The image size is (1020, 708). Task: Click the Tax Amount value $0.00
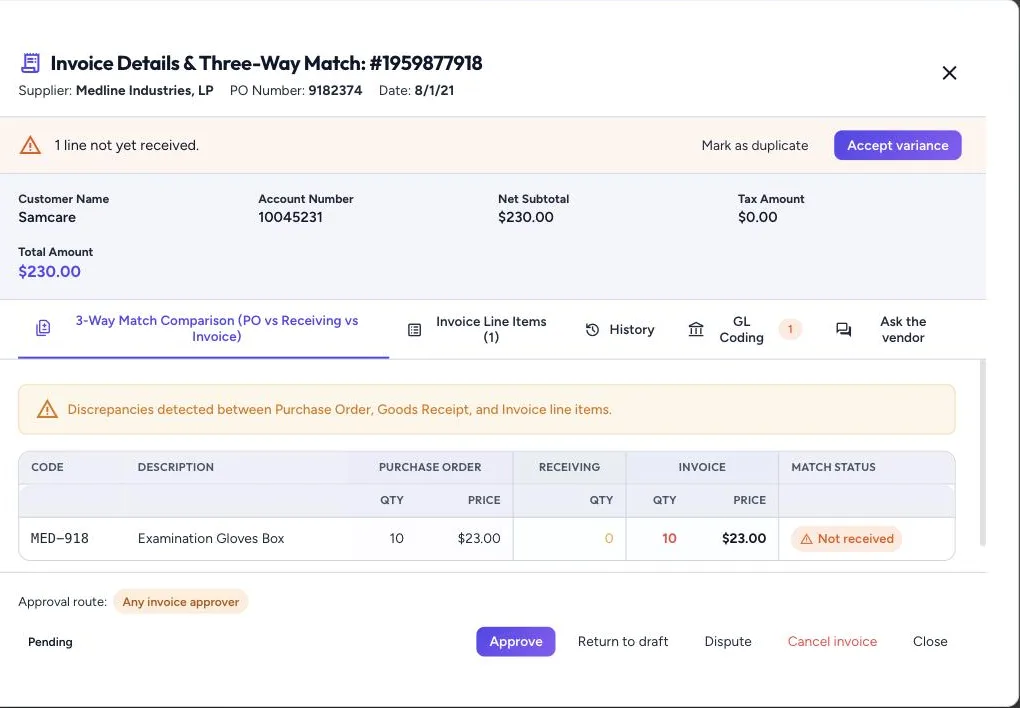(757, 217)
